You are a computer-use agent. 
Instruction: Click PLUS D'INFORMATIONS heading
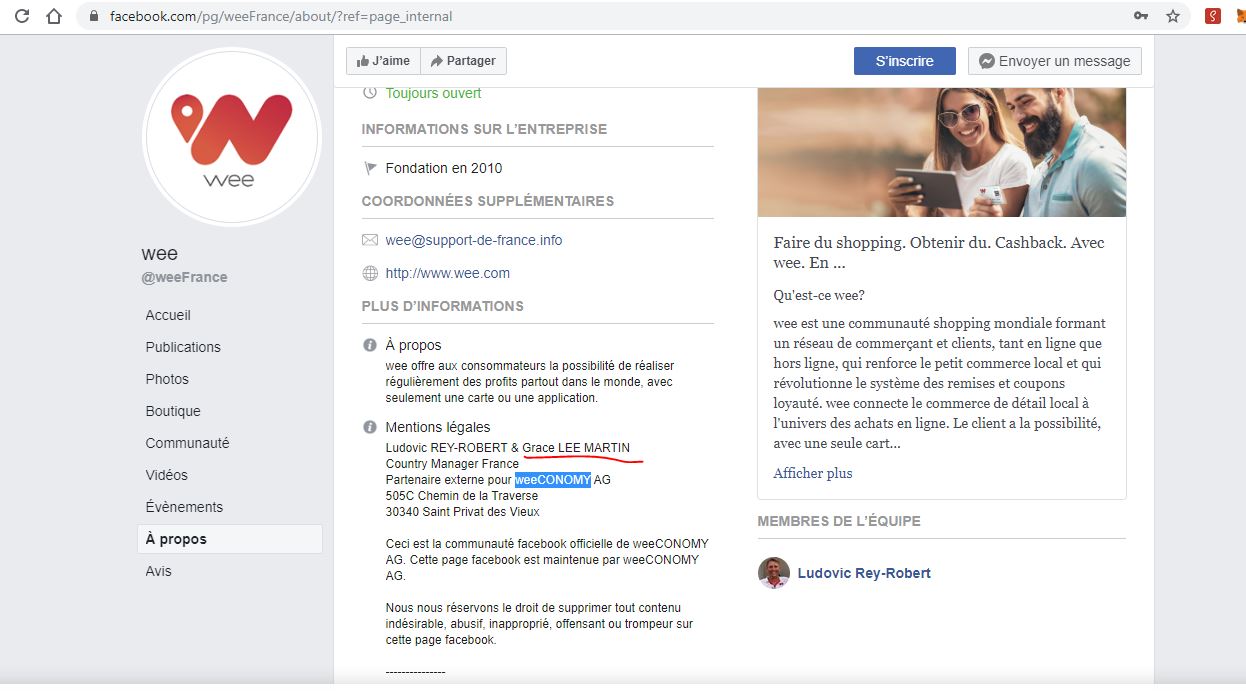[x=443, y=306]
